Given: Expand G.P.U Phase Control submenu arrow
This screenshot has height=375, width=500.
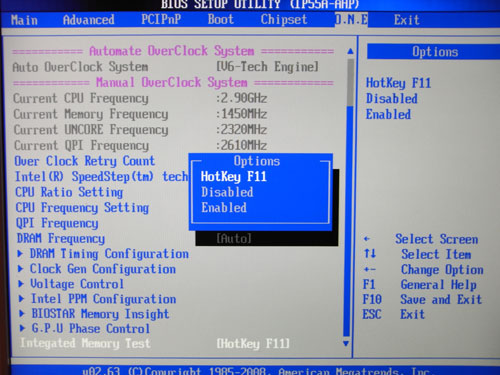Looking at the screenshot, I should click(x=22, y=328).
